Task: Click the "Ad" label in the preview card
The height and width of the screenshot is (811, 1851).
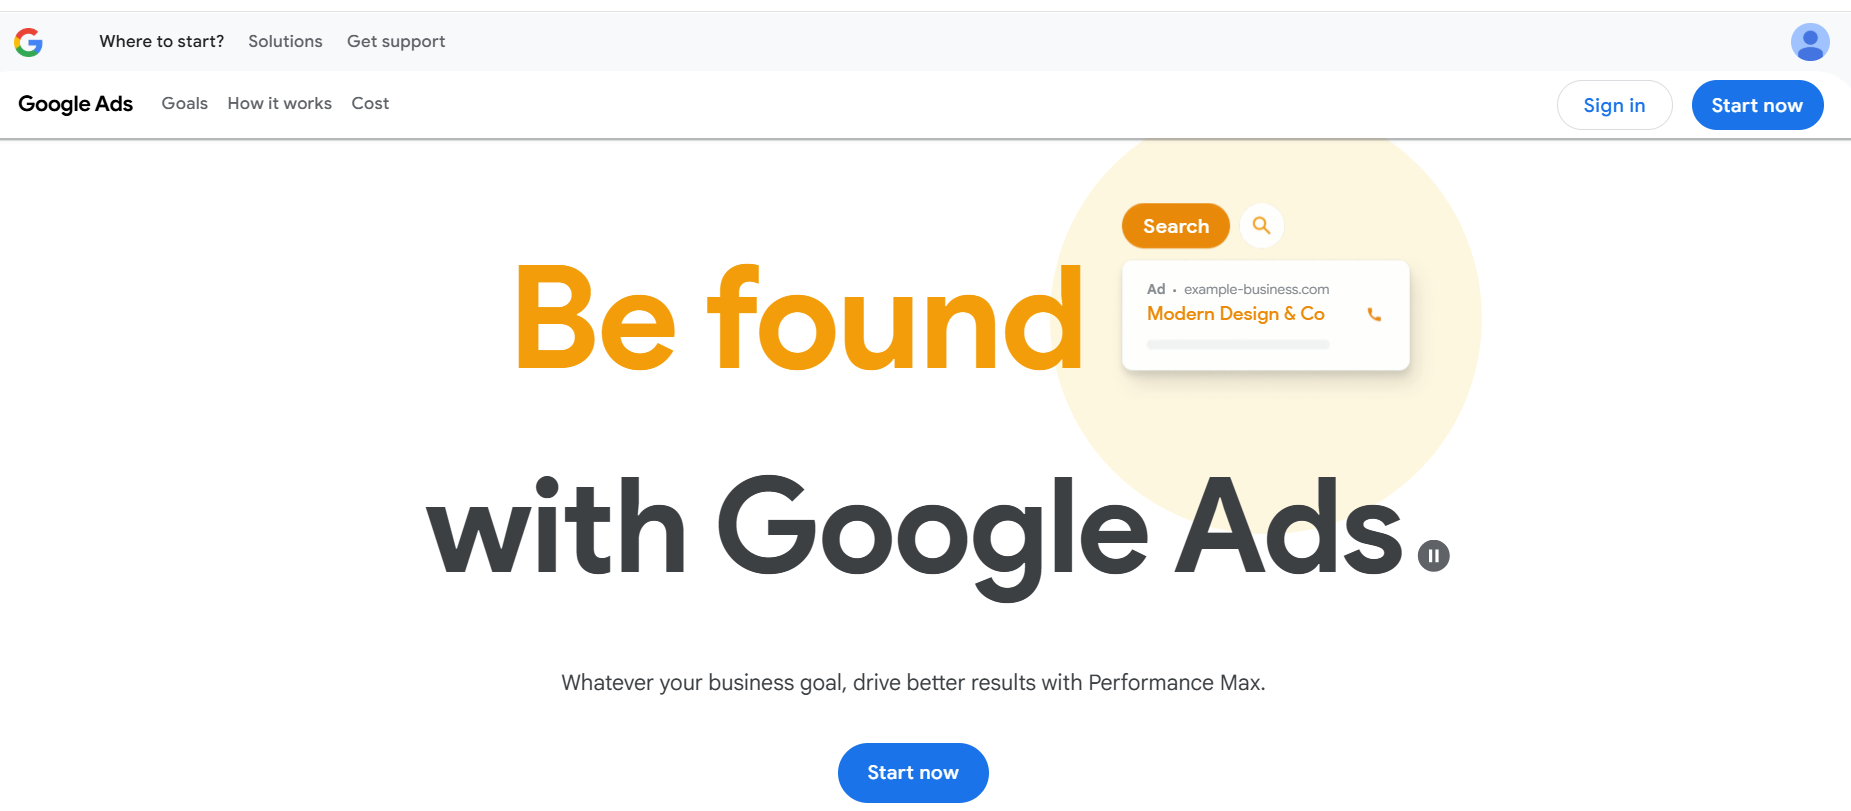Action: coord(1155,288)
